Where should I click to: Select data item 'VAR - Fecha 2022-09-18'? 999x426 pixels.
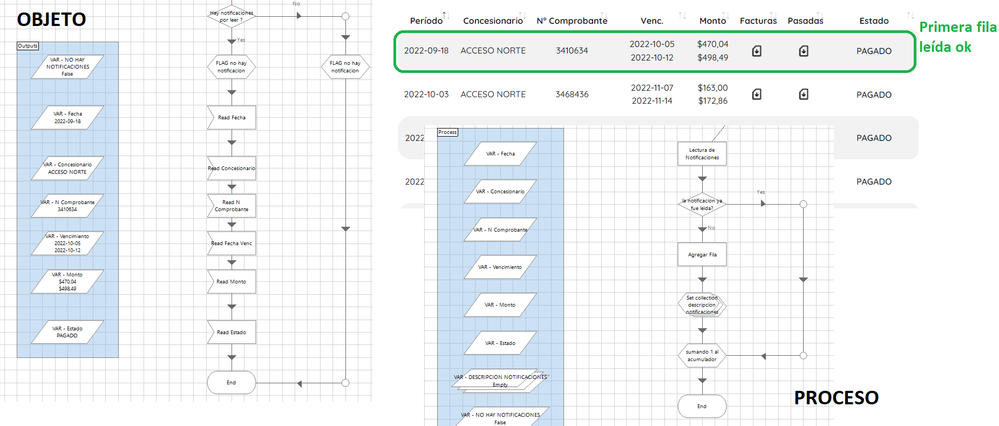(68, 117)
